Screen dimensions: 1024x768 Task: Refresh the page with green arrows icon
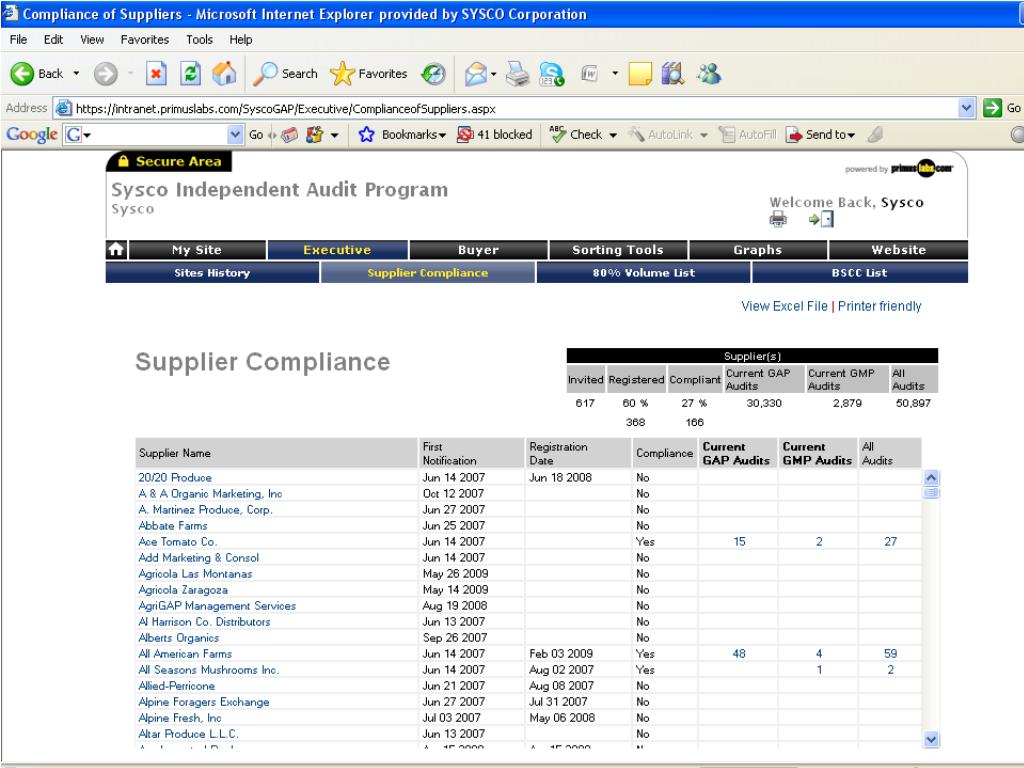tap(190, 74)
